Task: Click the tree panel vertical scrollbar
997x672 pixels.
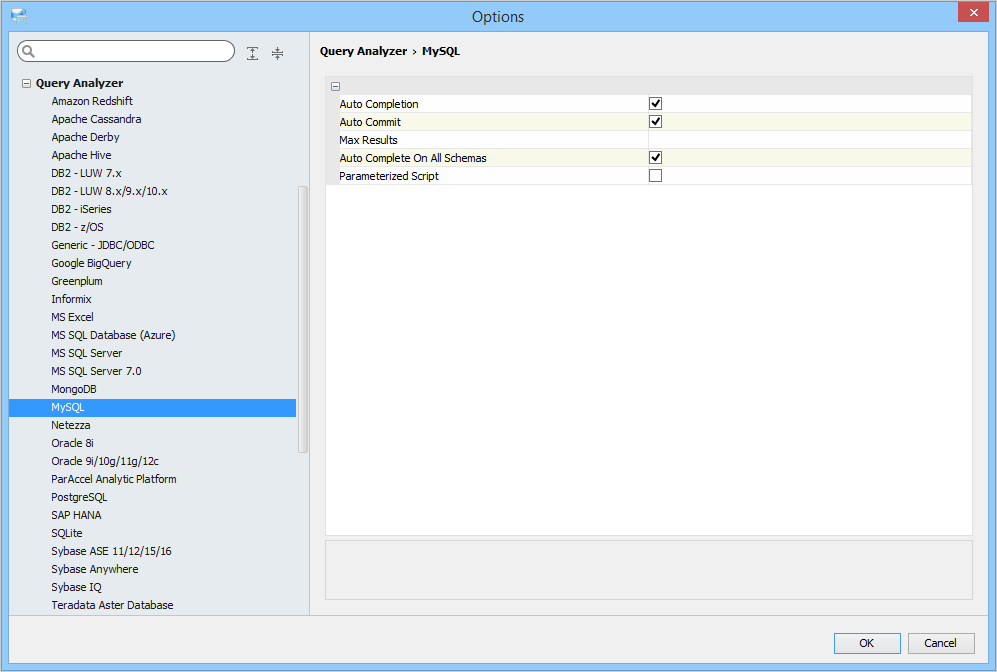Action: [x=303, y=319]
